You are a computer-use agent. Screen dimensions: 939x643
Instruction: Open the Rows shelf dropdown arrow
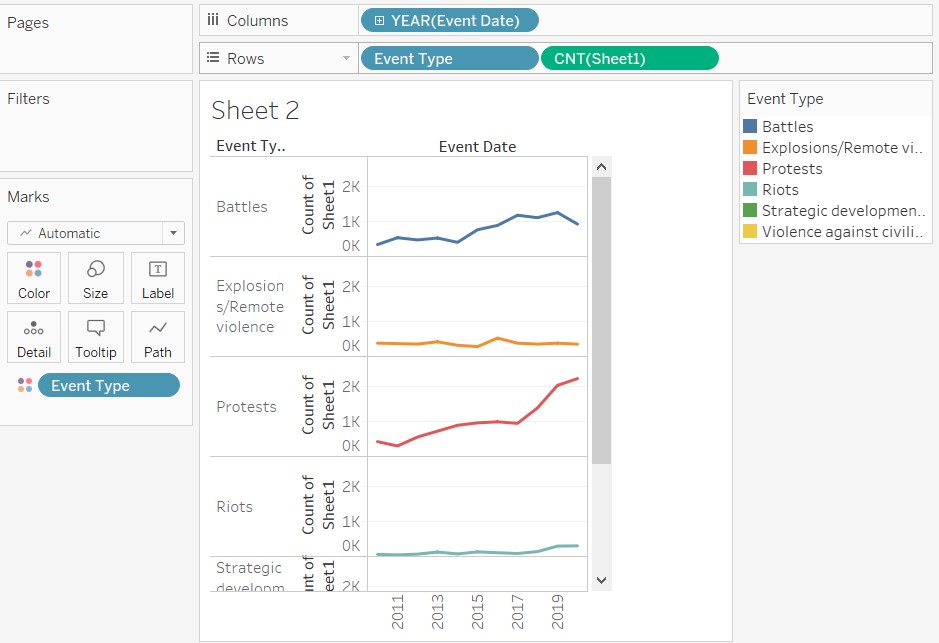(344, 58)
